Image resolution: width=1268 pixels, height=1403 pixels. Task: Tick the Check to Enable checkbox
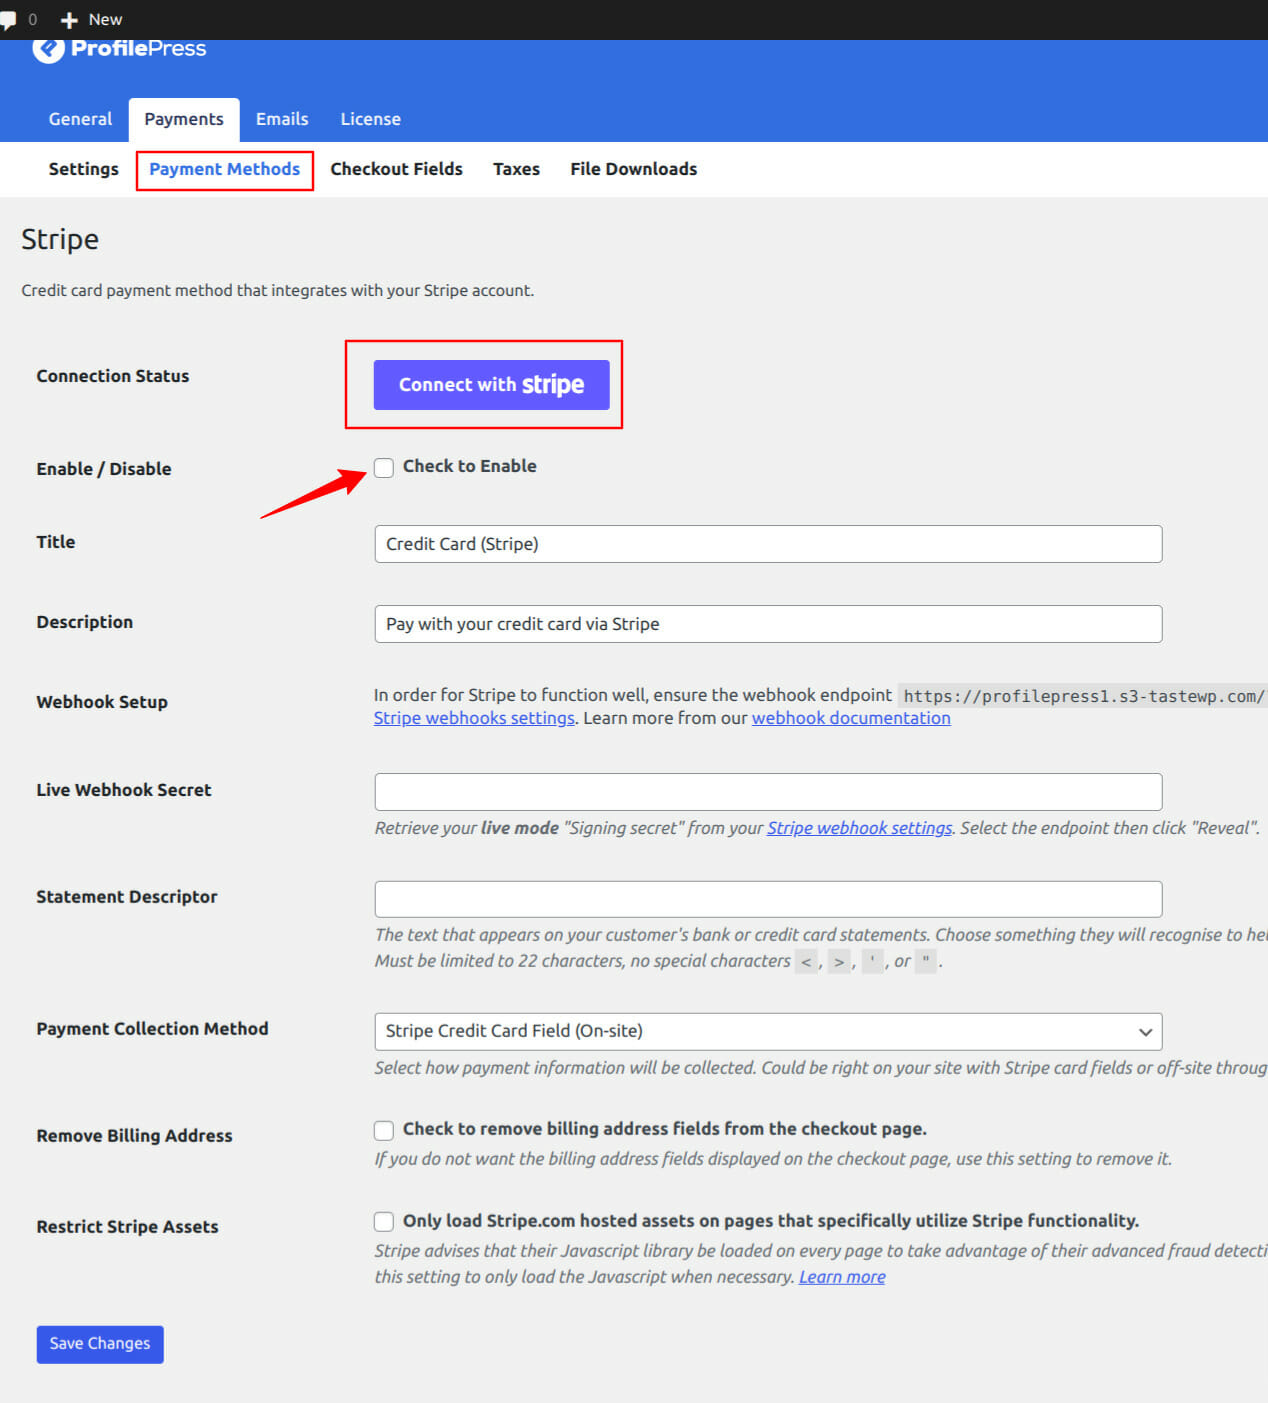click(384, 468)
